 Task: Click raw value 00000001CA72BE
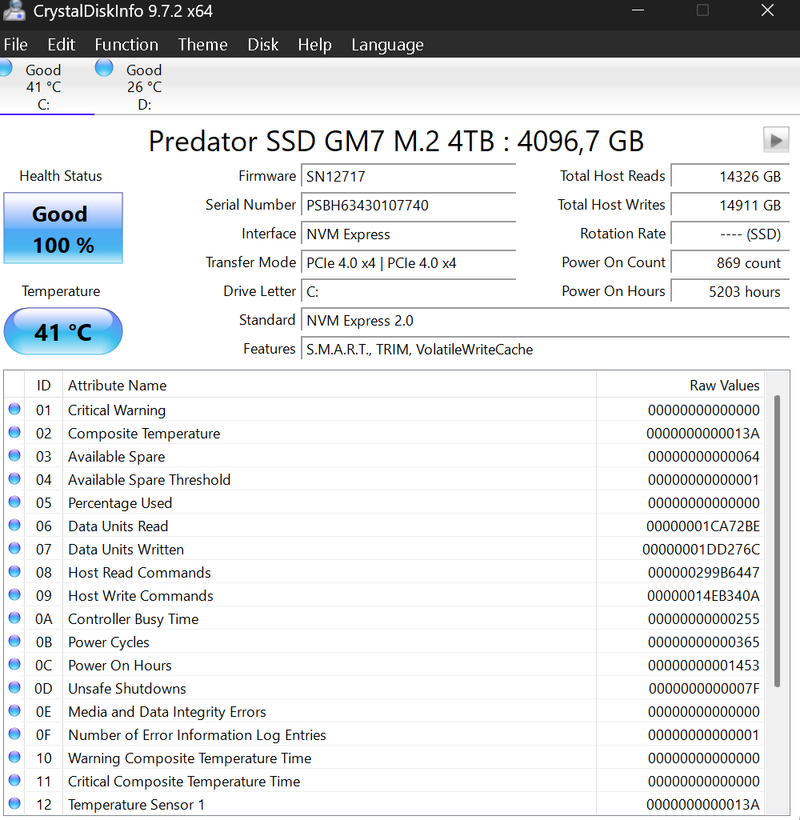[x=703, y=526]
